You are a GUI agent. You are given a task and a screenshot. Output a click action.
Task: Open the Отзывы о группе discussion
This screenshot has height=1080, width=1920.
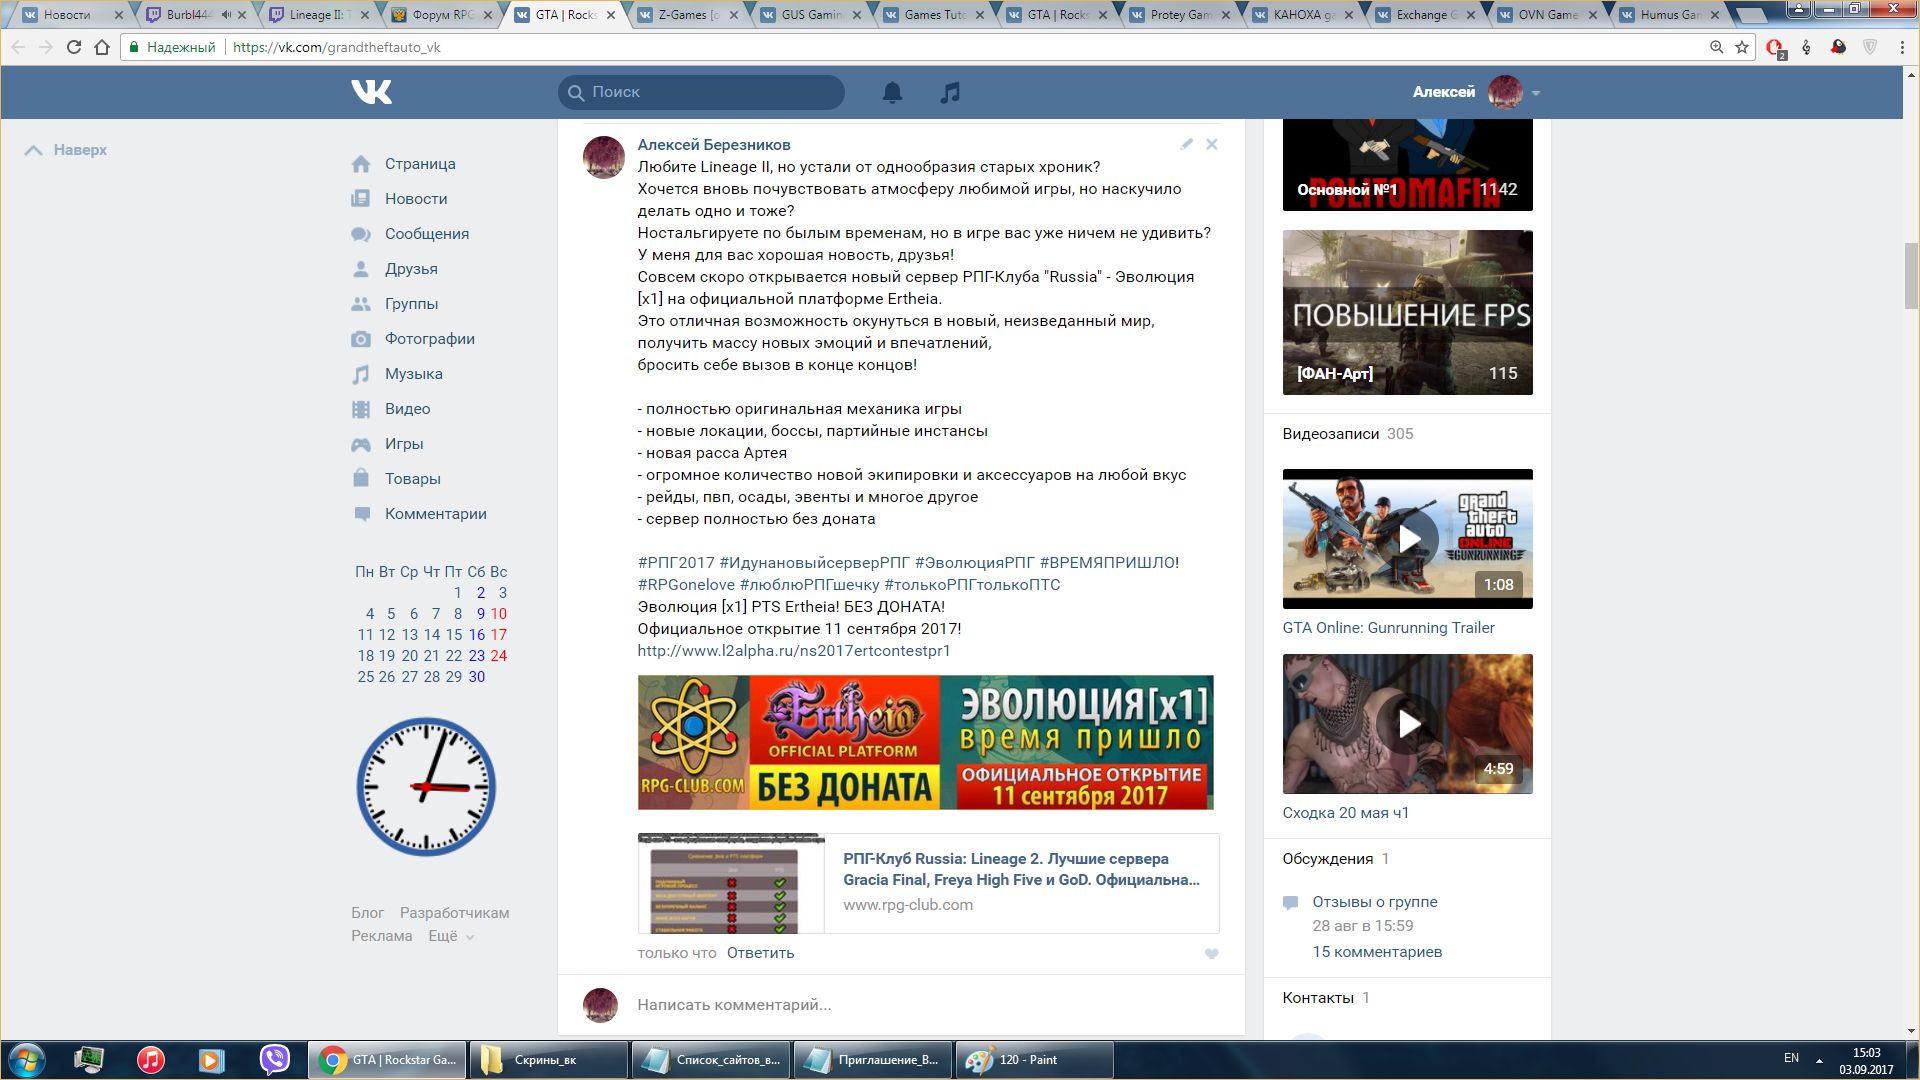(1374, 902)
